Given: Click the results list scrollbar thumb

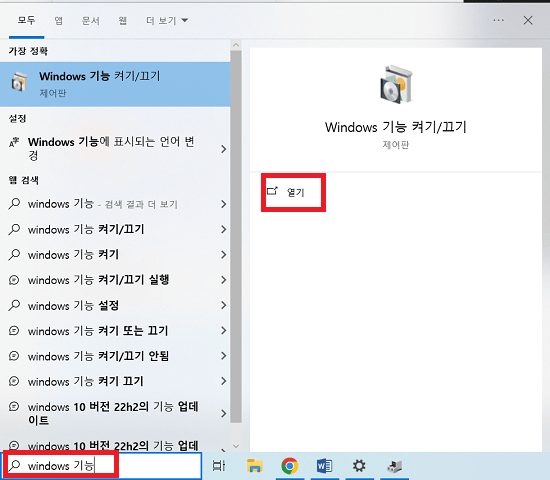Looking at the screenshot, I should 236,237.
